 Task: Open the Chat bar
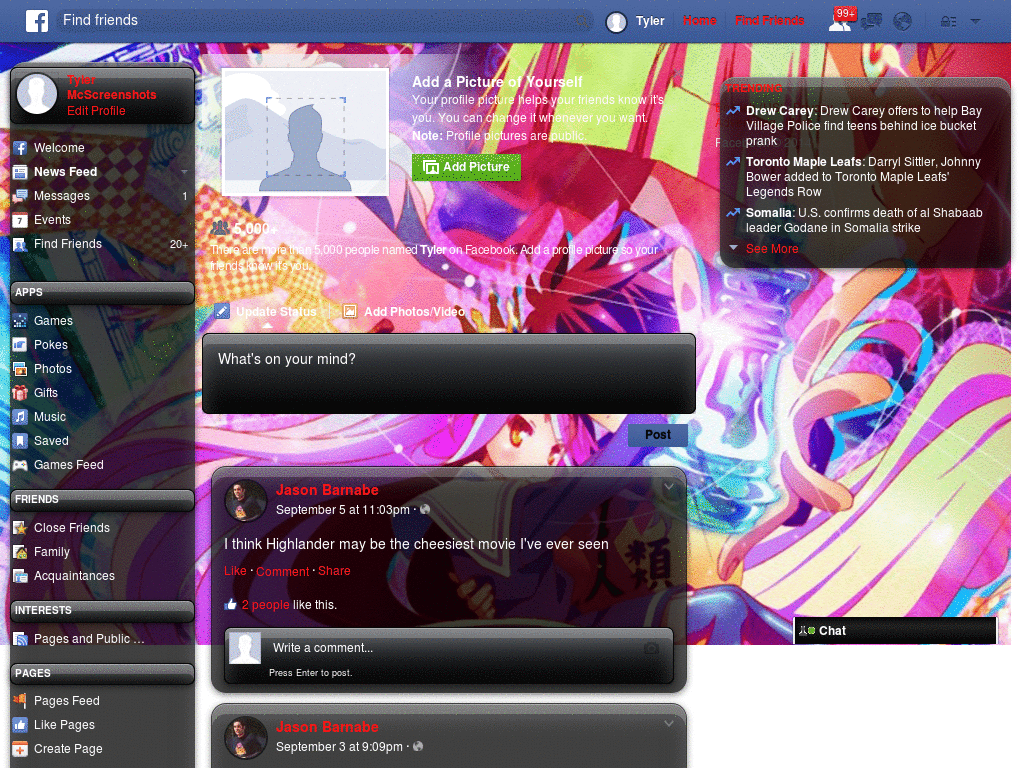pos(895,631)
